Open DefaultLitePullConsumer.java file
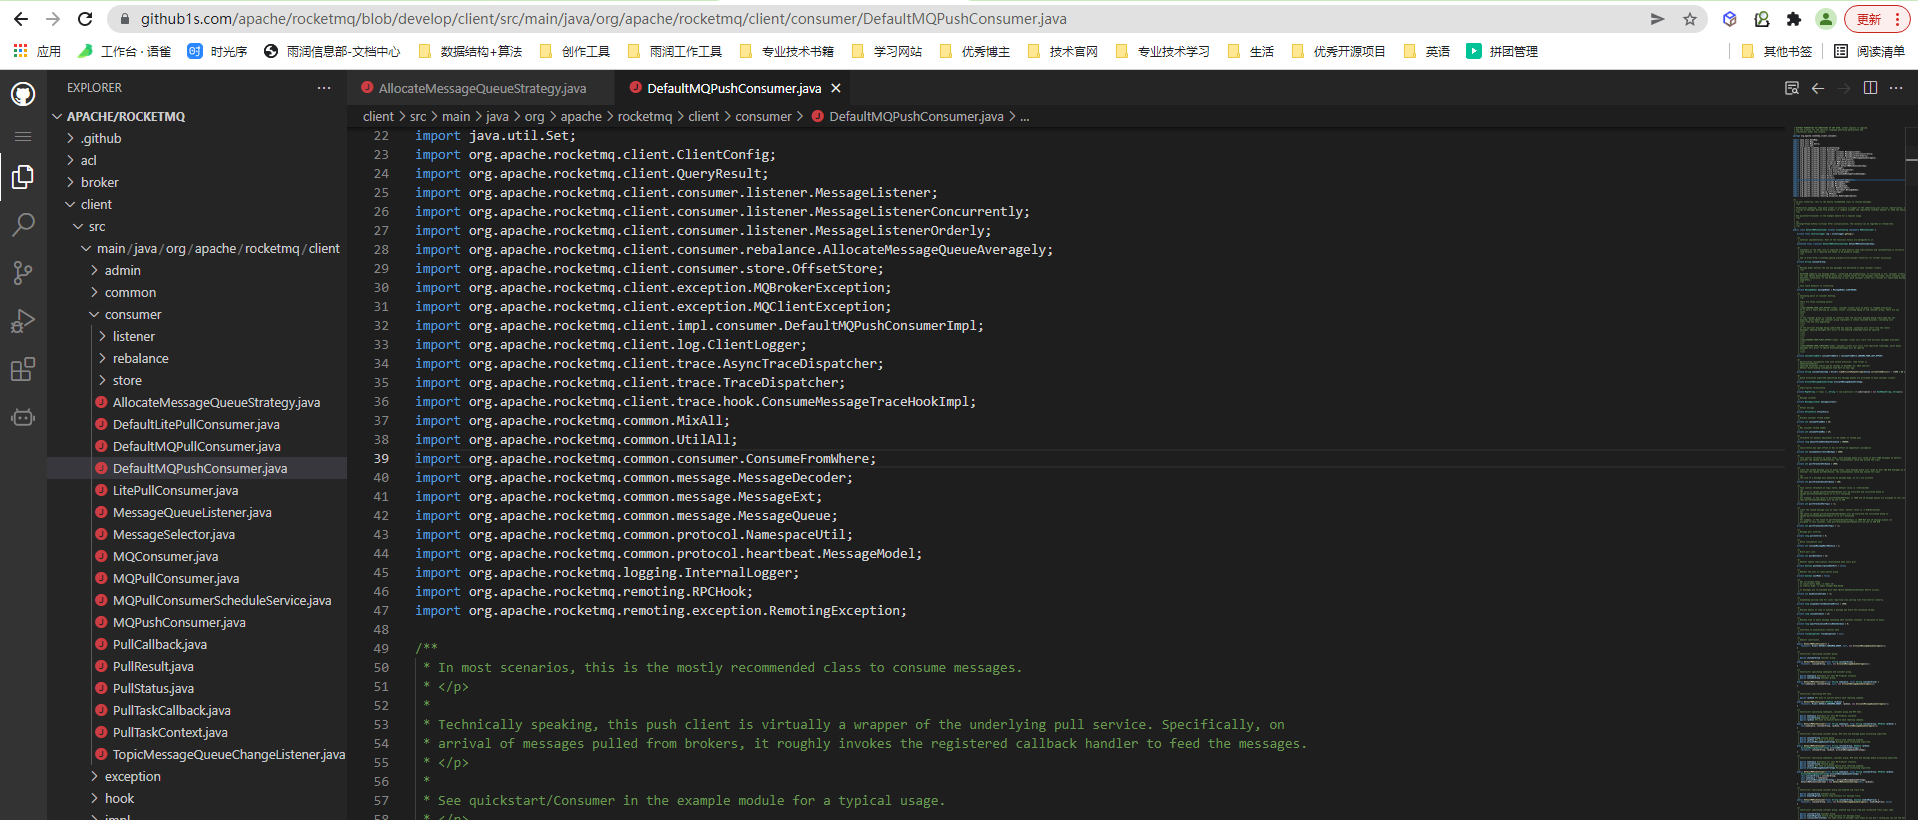The image size is (1918, 820). pos(196,425)
